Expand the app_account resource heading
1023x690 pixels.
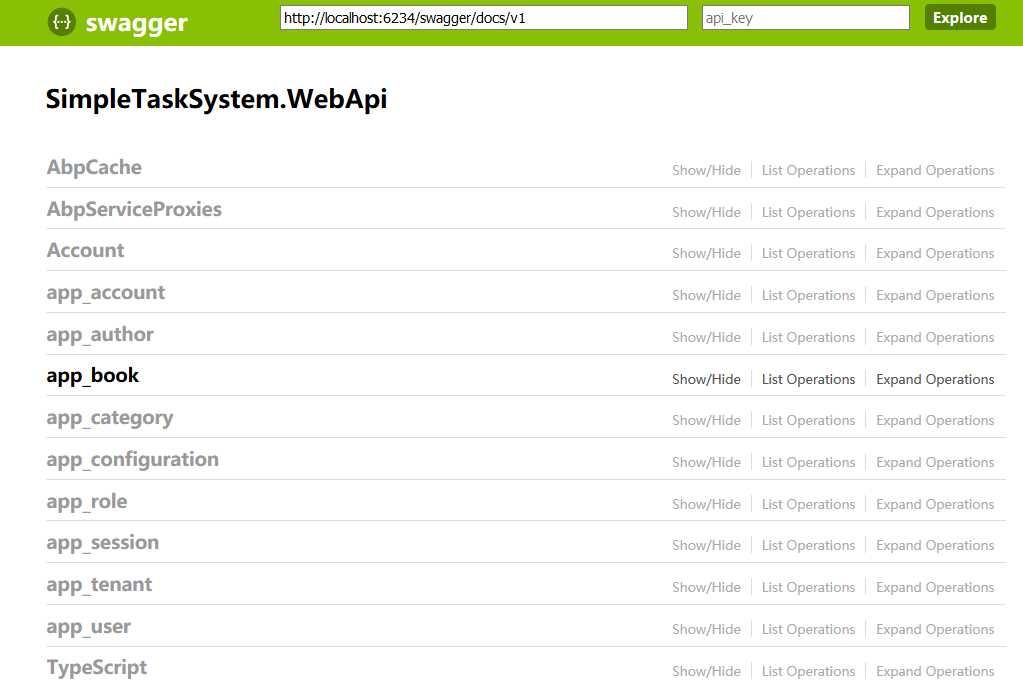[106, 293]
